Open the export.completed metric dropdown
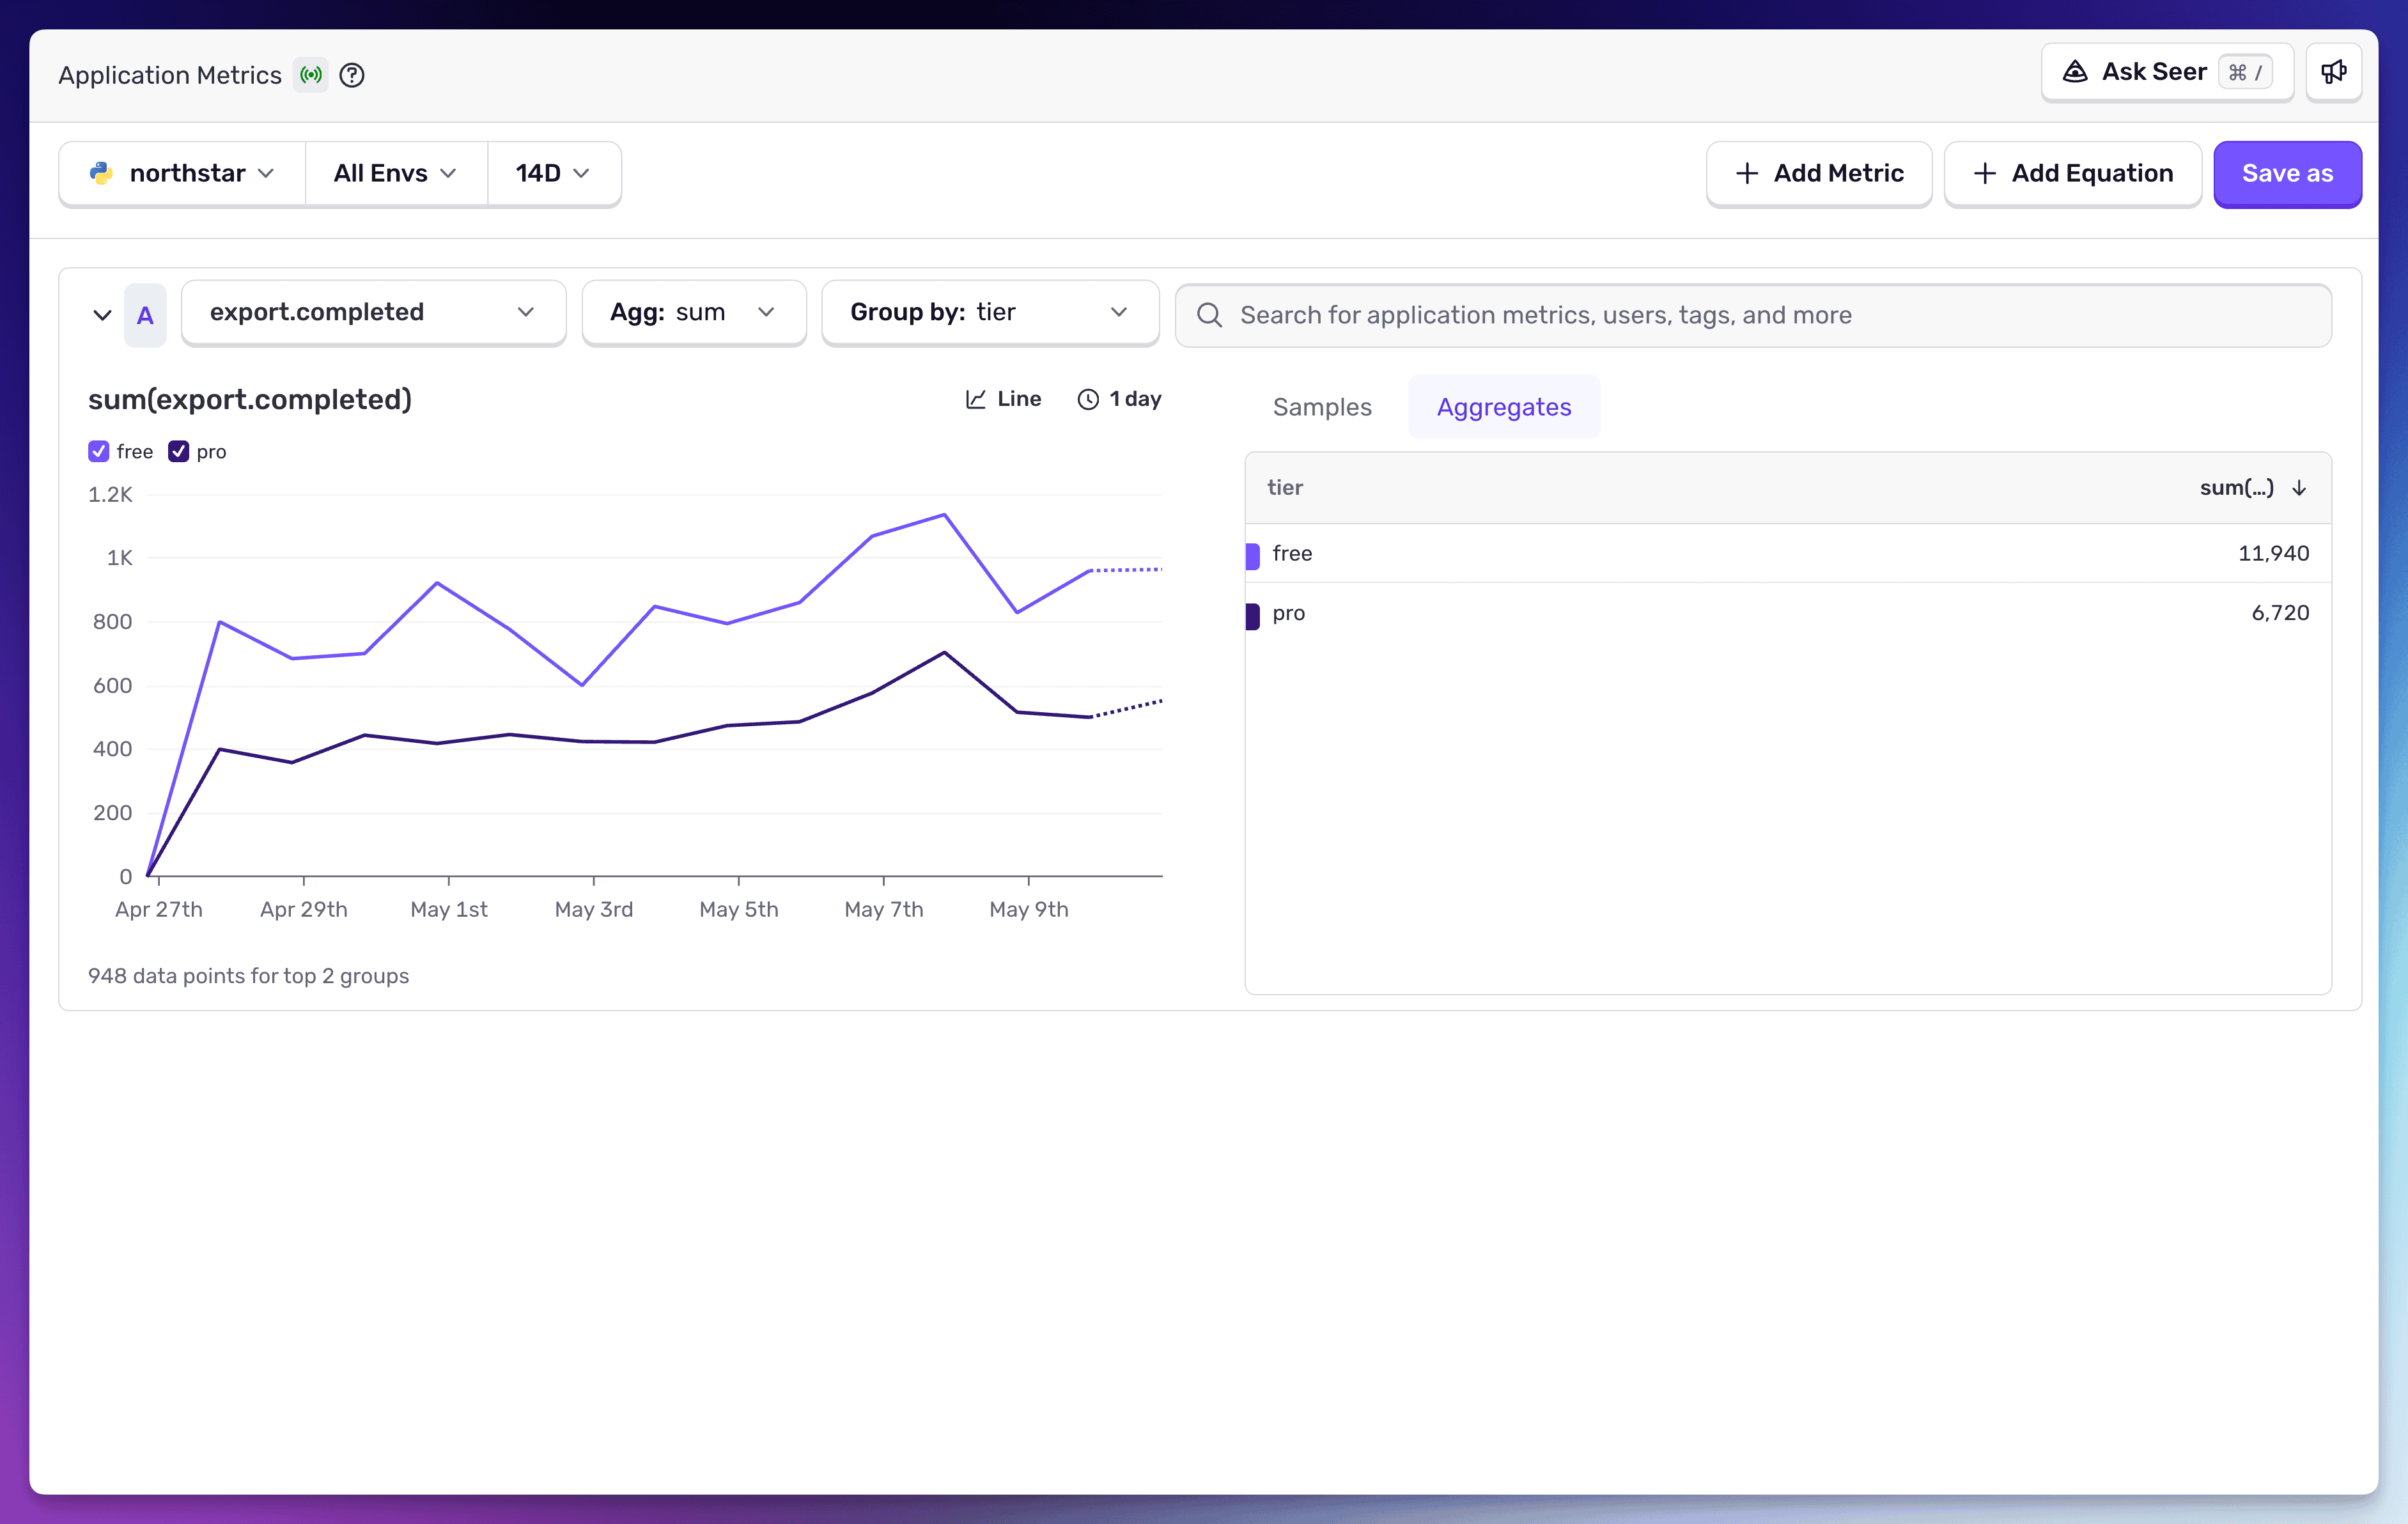This screenshot has height=1524, width=2408. pyautogui.click(x=373, y=312)
